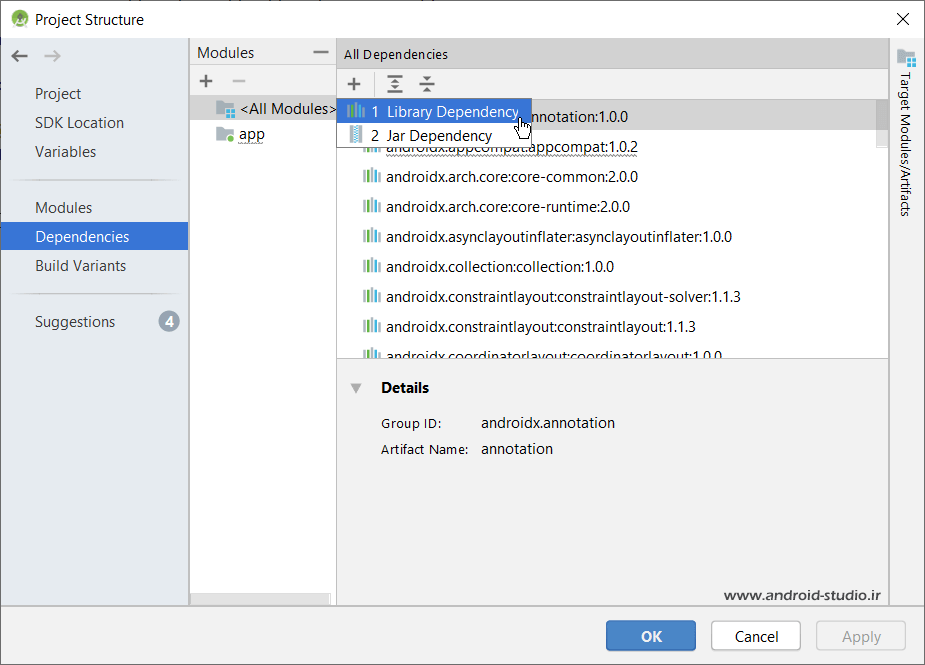This screenshot has height=665, width=925.
Task: Open the Build Variants section
Action: [x=80, y=266]
